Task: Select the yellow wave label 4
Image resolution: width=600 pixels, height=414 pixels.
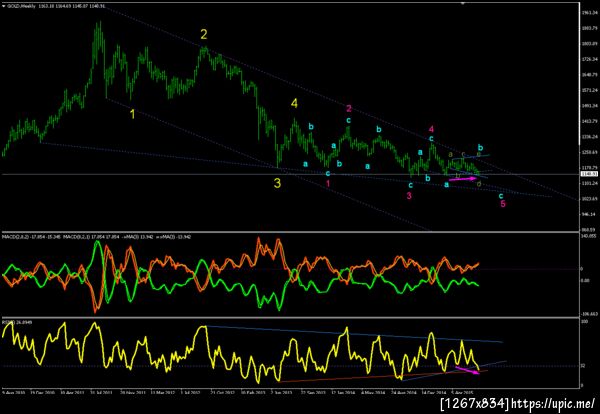Action: 294,103
